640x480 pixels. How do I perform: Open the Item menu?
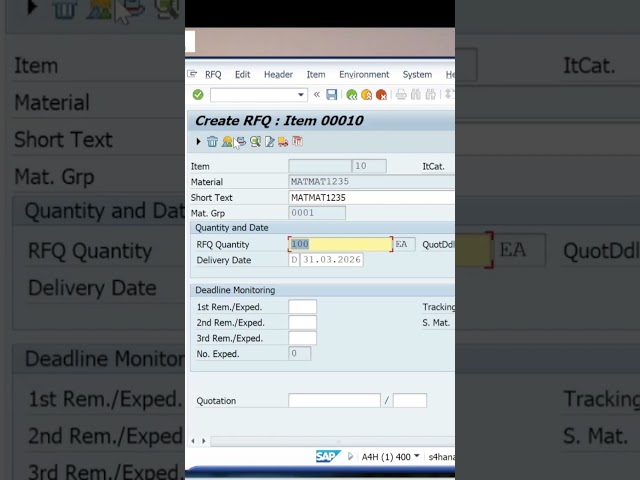(x=316, y=75)
